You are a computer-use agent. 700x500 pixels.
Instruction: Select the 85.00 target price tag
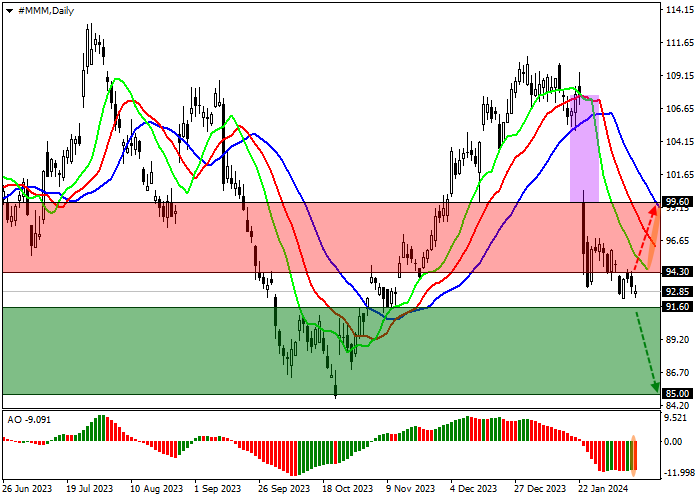[677, 394]
